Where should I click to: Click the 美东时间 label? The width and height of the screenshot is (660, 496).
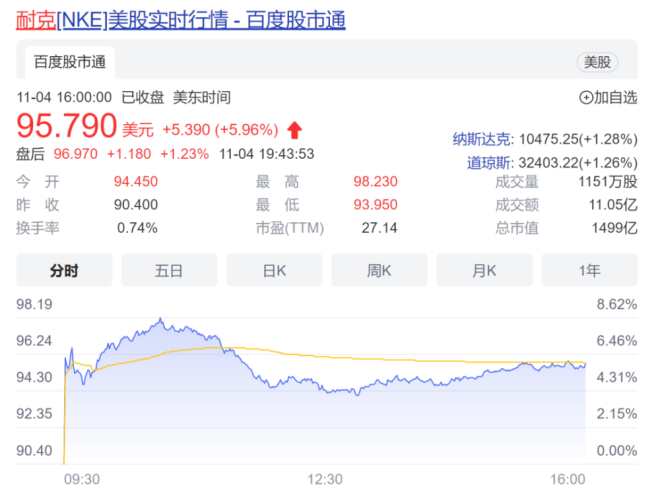[x=202, y=97]
